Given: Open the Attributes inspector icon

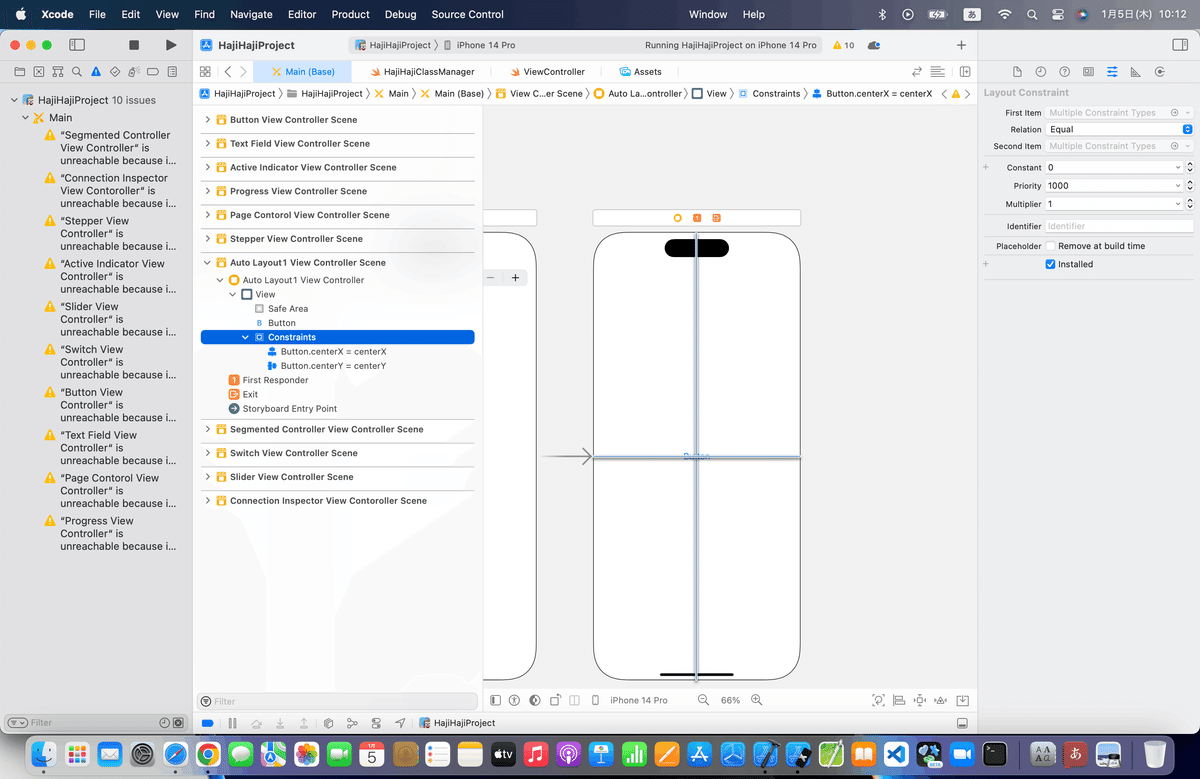Looking at the screenshot, I should (x=1112, y=72).
